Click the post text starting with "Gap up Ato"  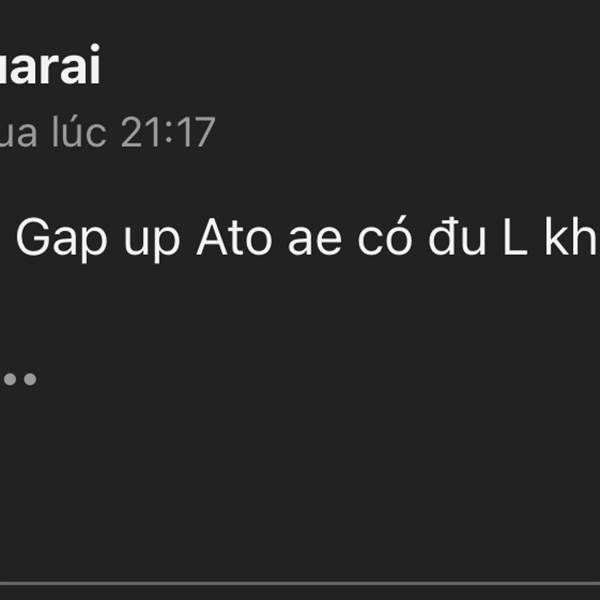(x=307, y=237)
